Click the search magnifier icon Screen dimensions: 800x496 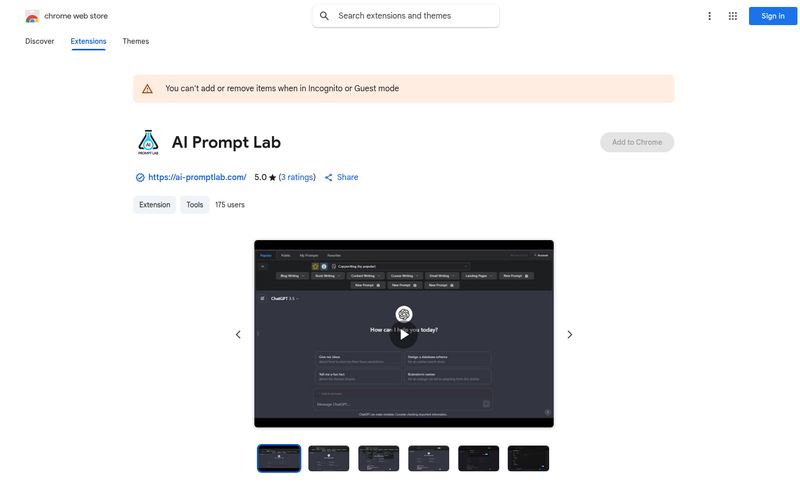[x=324, y=16]
